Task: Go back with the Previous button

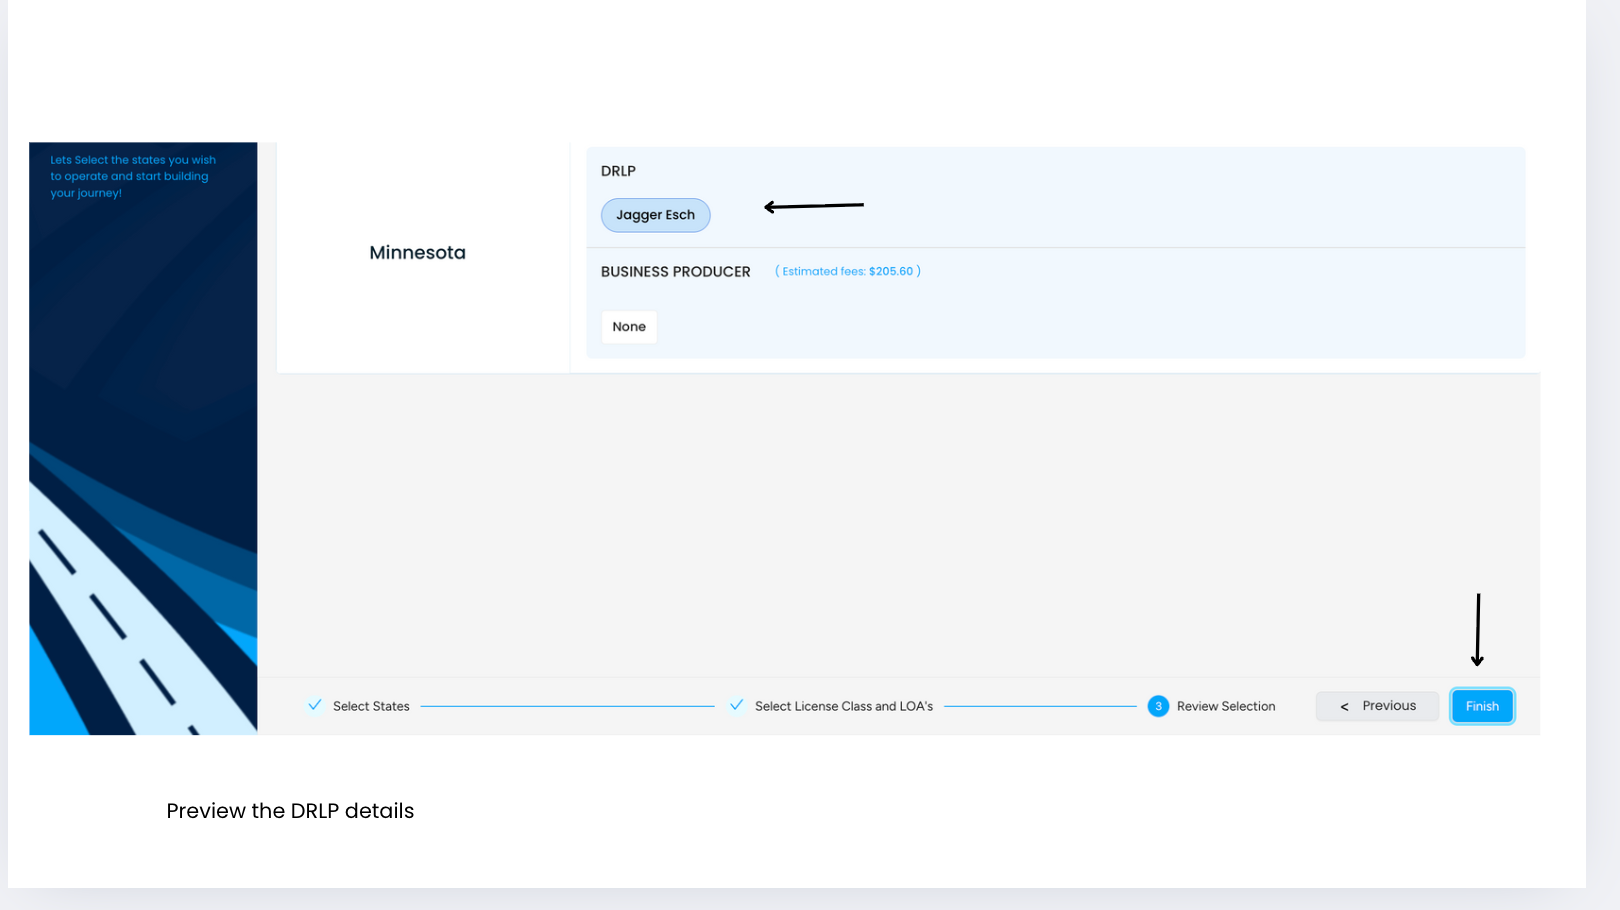Action: (x=1377, y=706)
